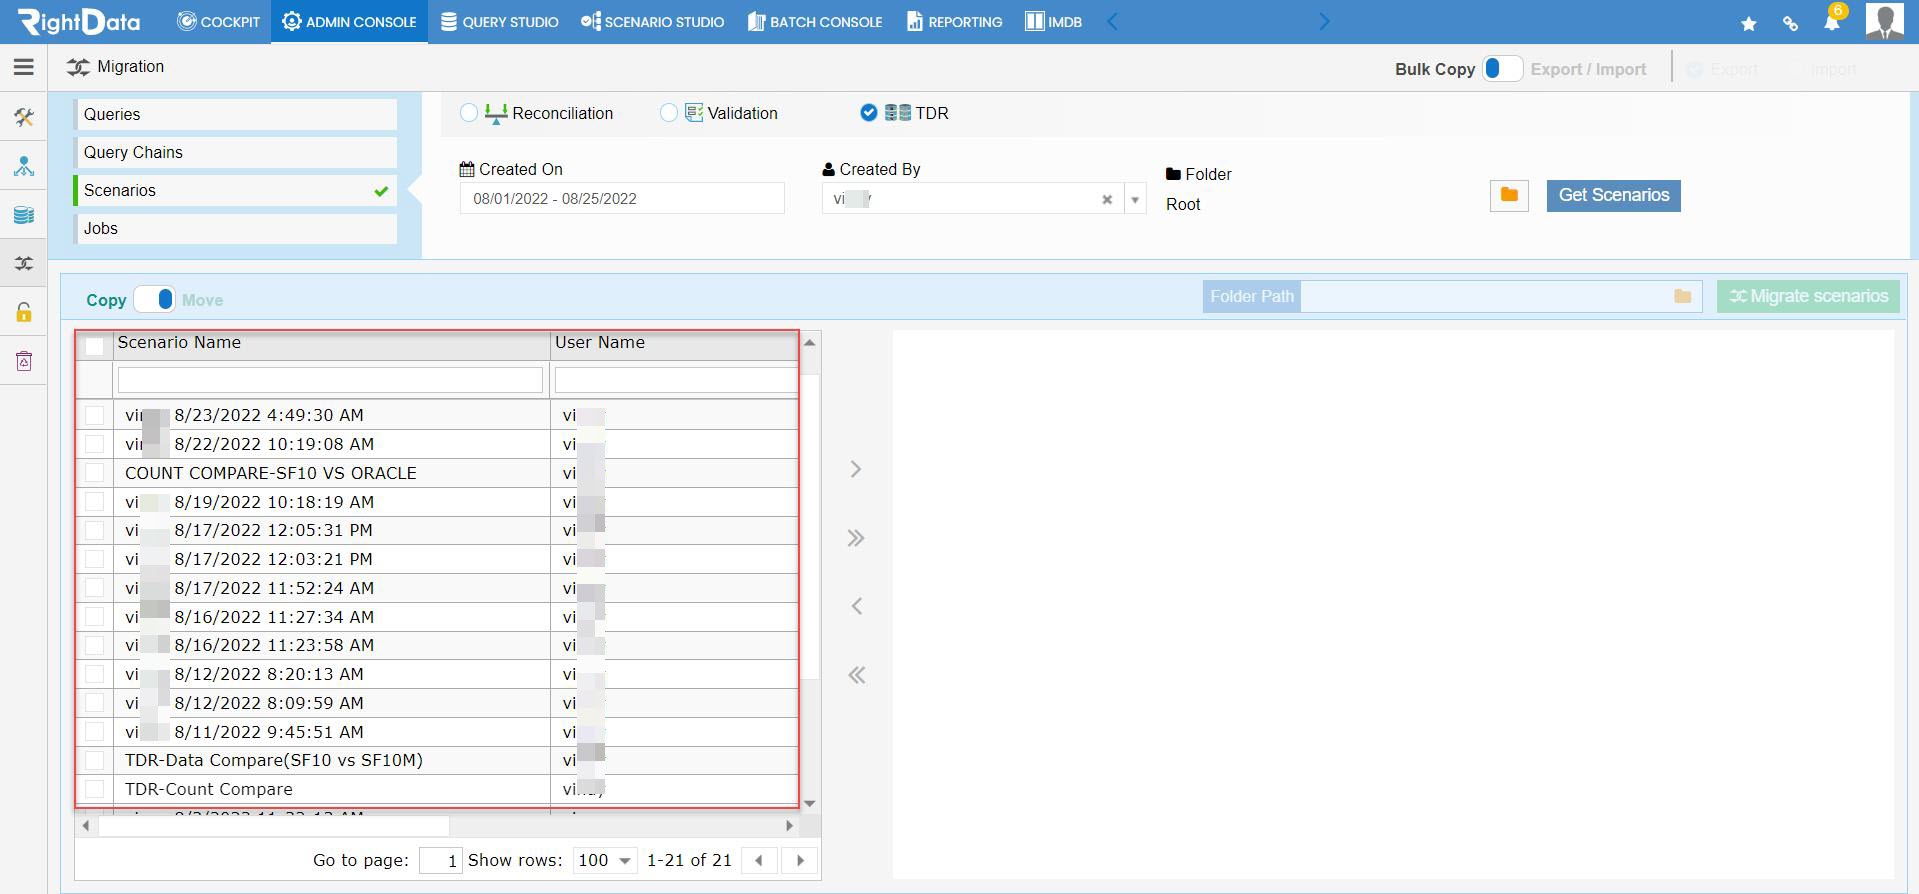Go to the next navigation tabs arrow
The image size is (1919, 894).
pyautogui.click(x=1325, y=22)
